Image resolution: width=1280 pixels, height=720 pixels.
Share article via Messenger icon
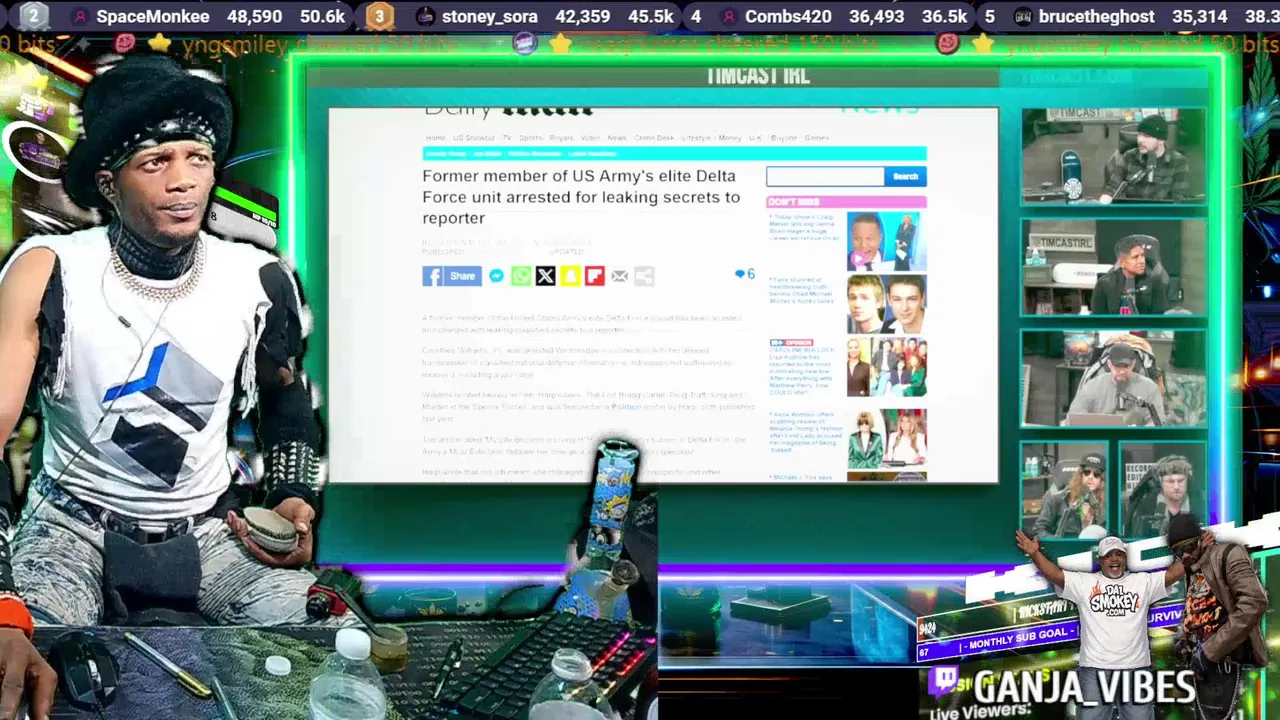pos(497,276)
